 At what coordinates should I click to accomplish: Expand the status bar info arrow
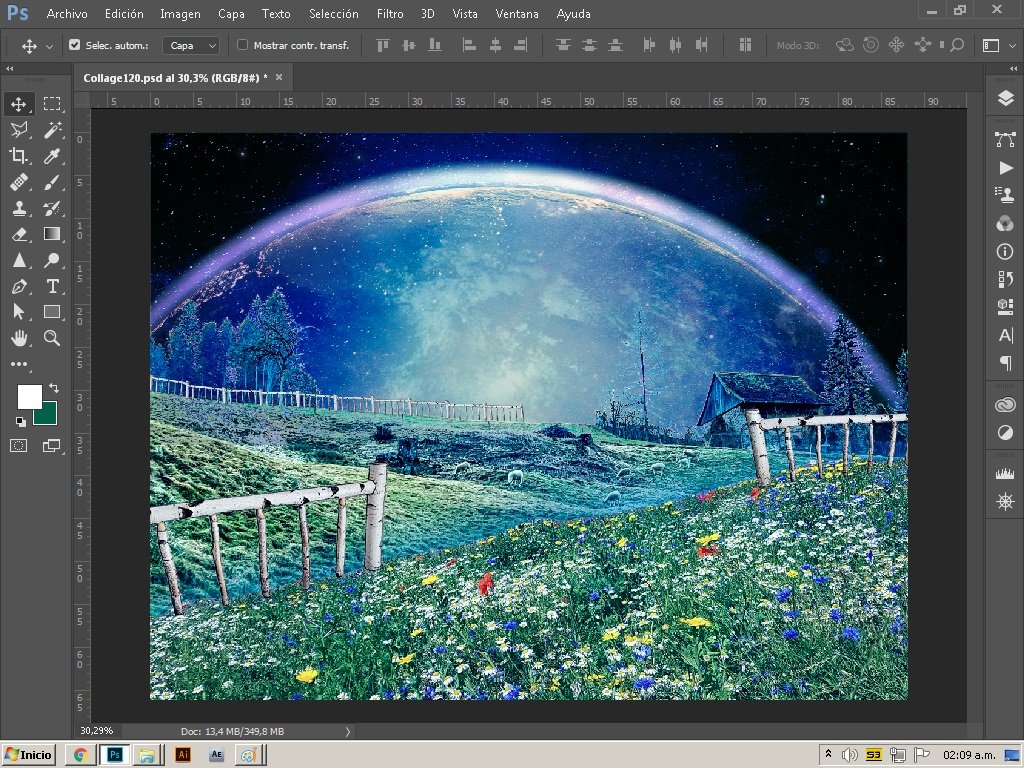click(347, 731)
